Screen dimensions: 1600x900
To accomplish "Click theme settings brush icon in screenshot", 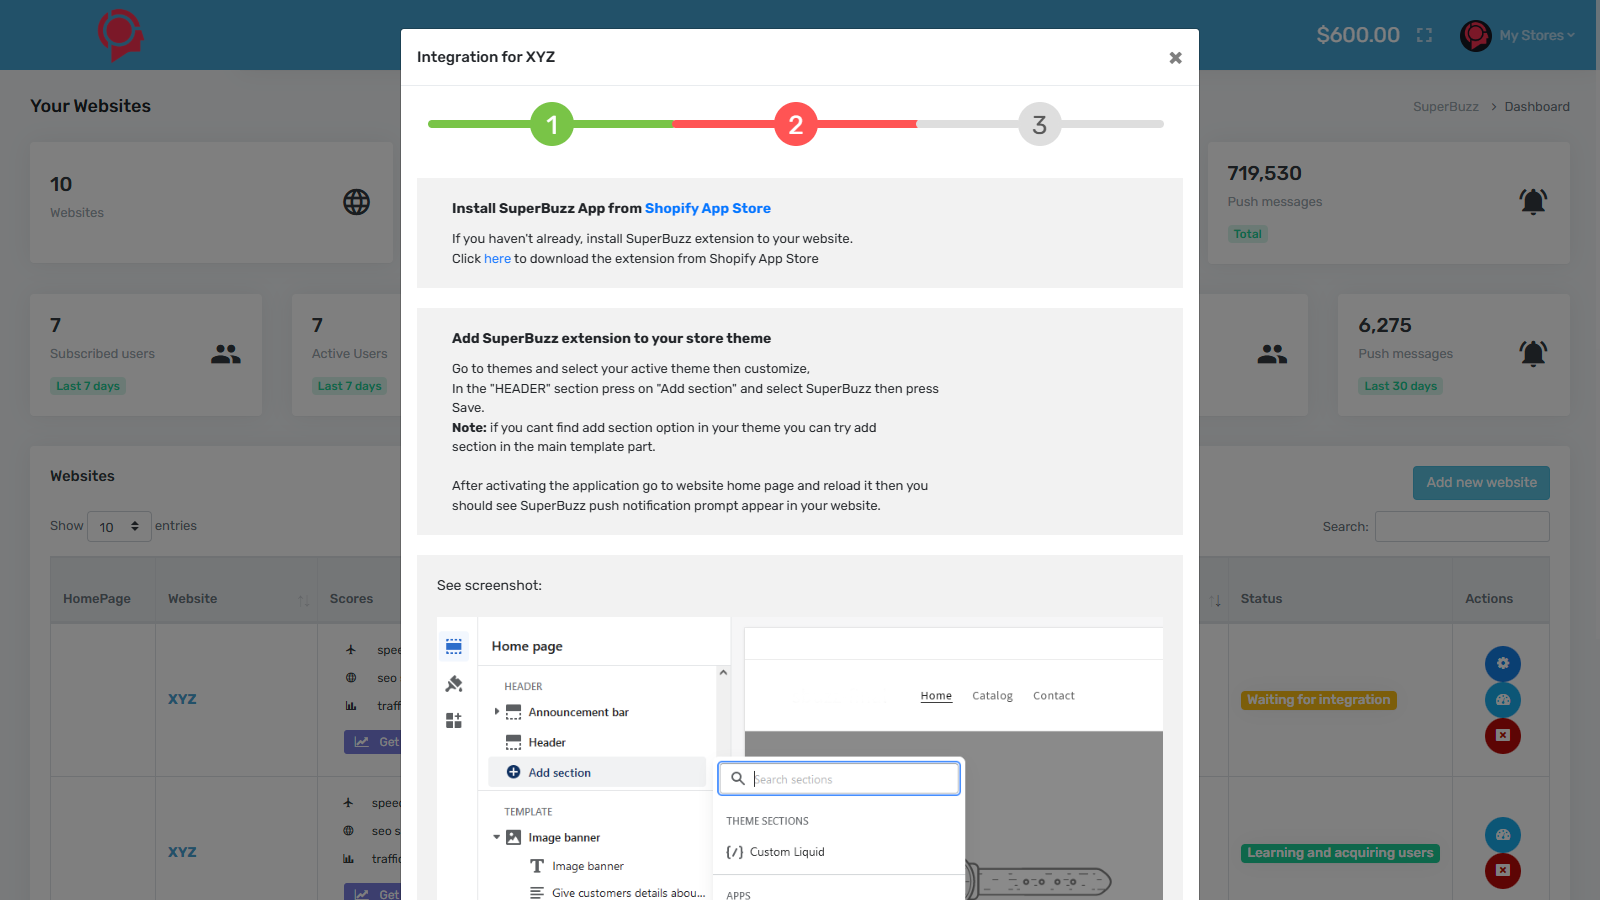I will pyautogui.click(x=454, y=684).
